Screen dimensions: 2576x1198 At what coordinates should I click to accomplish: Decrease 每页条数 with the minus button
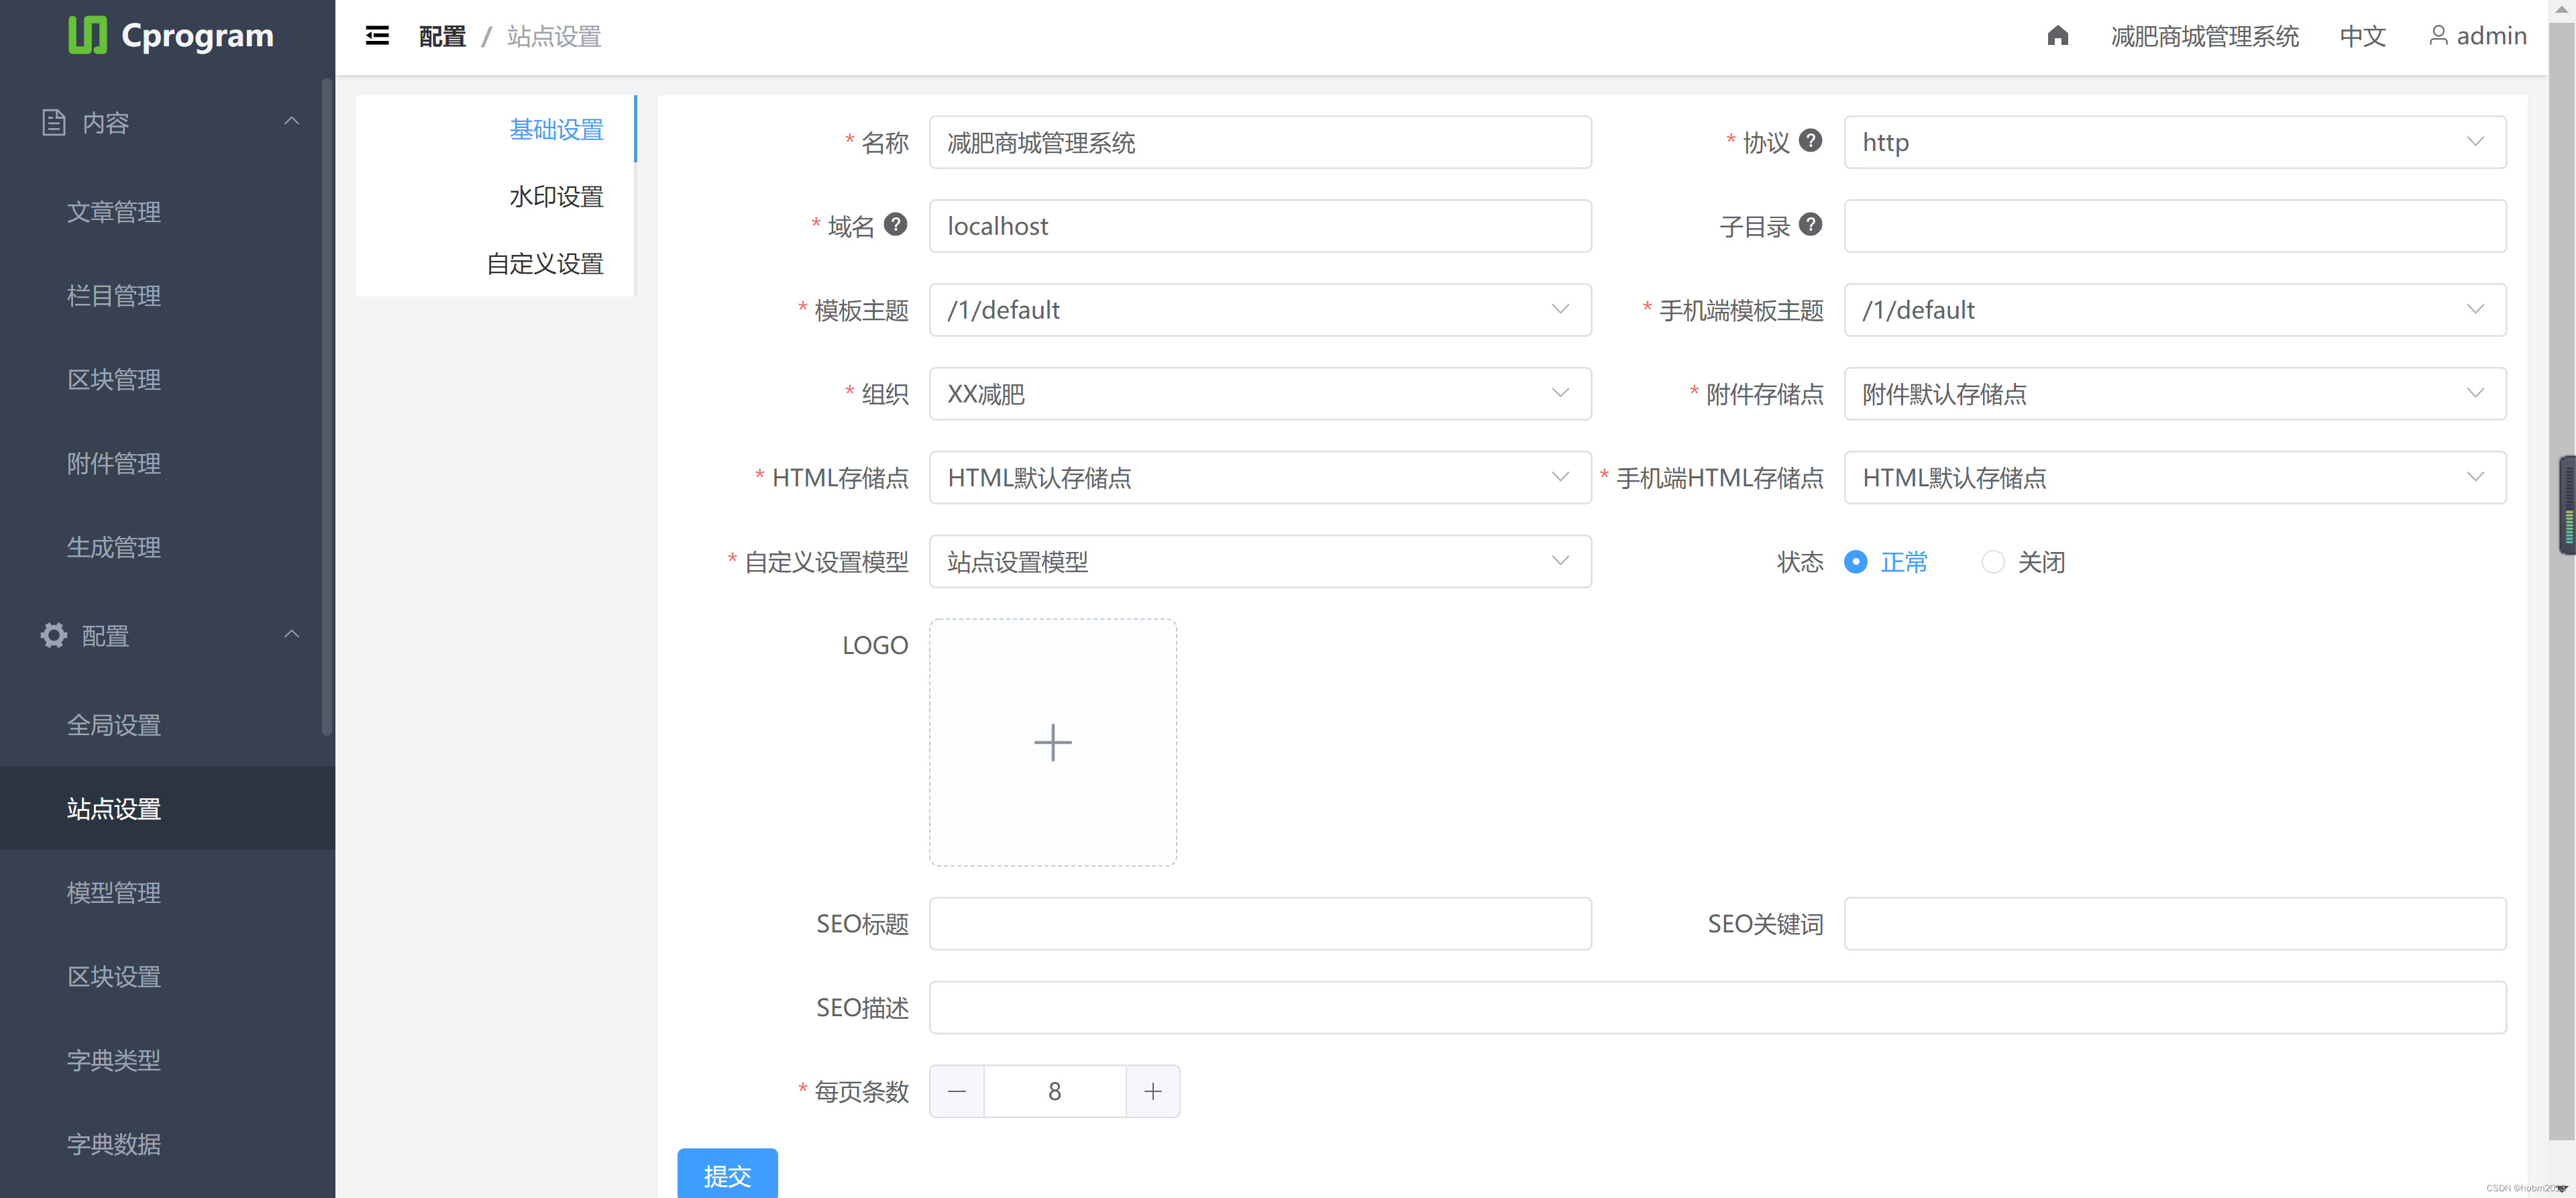click(957, 1091)
